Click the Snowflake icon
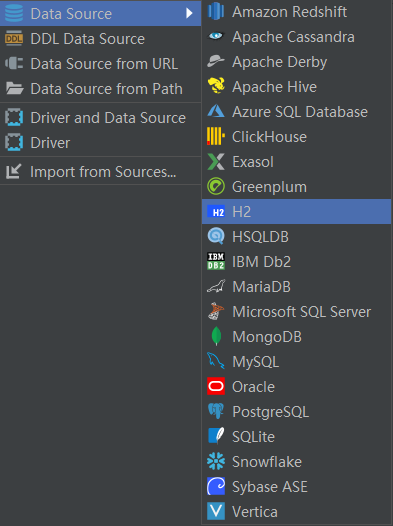The height and width of the screenshot is (526, 393). point(216,461)
